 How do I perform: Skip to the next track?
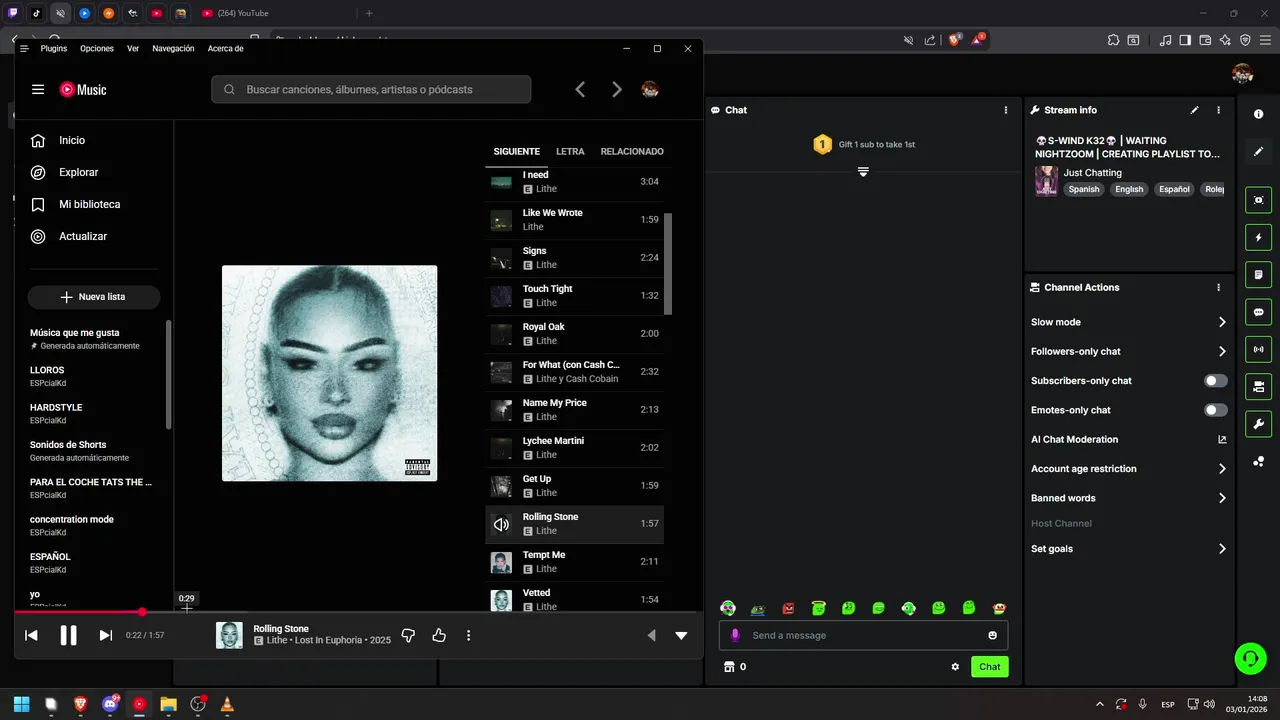pyautogui.click(x=105, y=635)
